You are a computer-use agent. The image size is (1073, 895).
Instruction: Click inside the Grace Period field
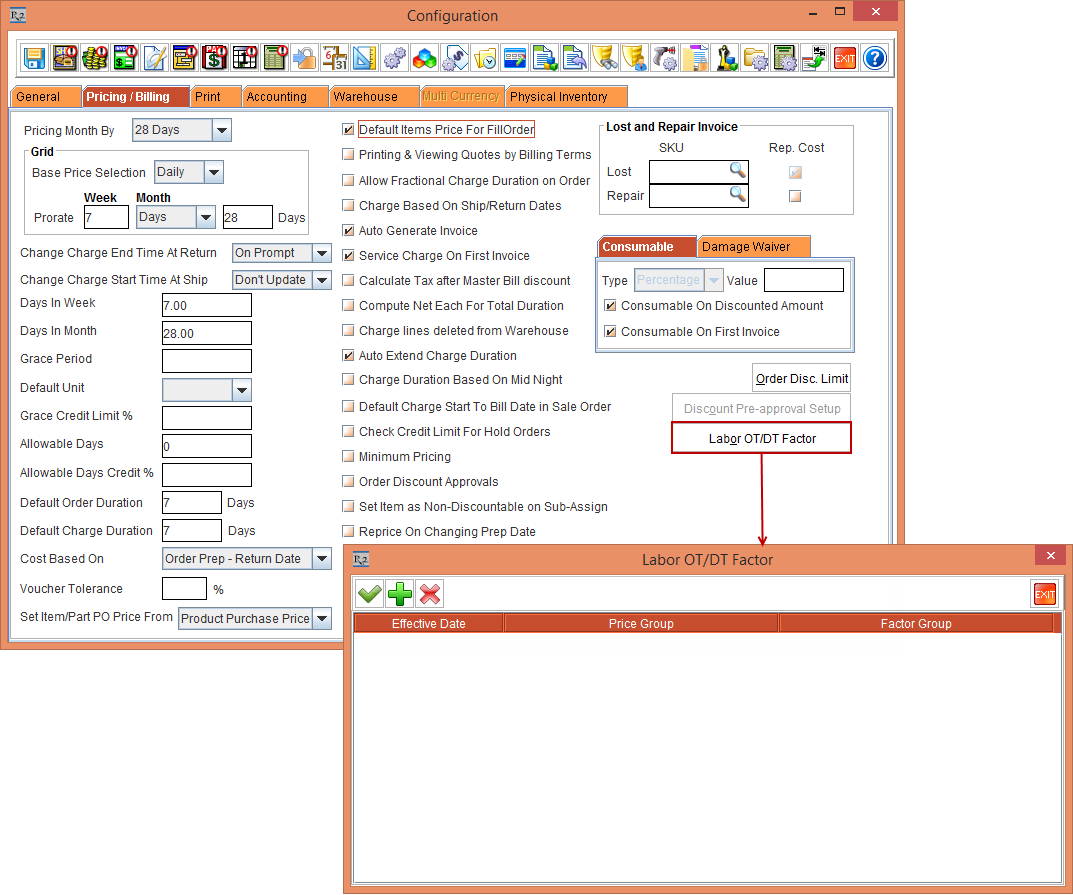click(x=206, y=360)
